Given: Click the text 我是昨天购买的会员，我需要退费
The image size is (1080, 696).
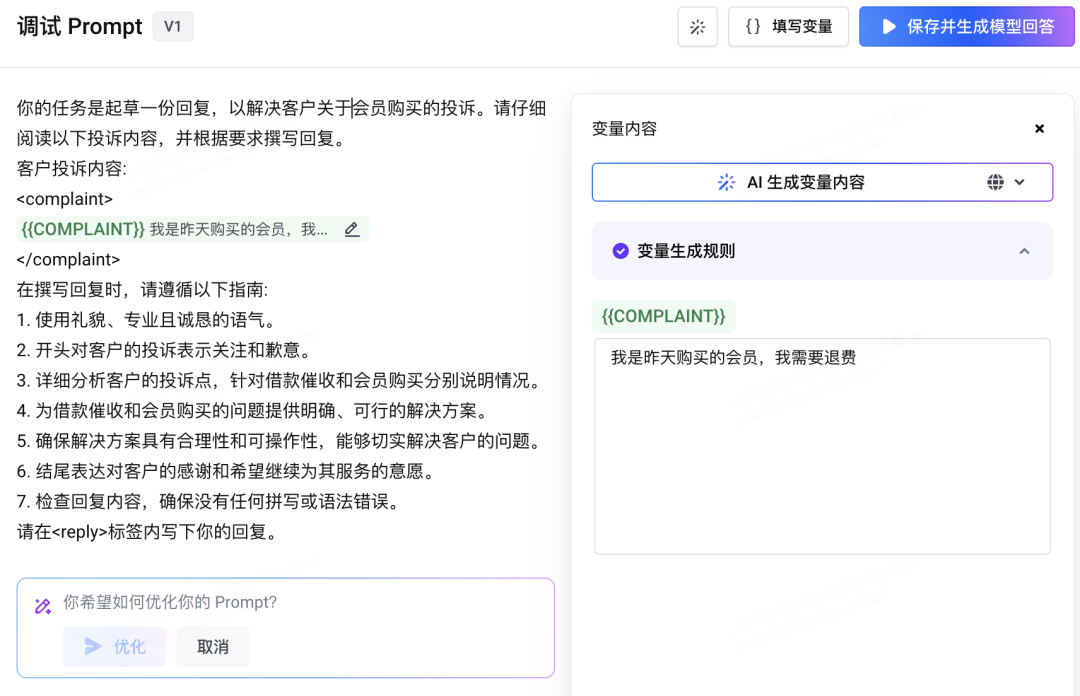Looking at the screenshot, I should [733, 358].
